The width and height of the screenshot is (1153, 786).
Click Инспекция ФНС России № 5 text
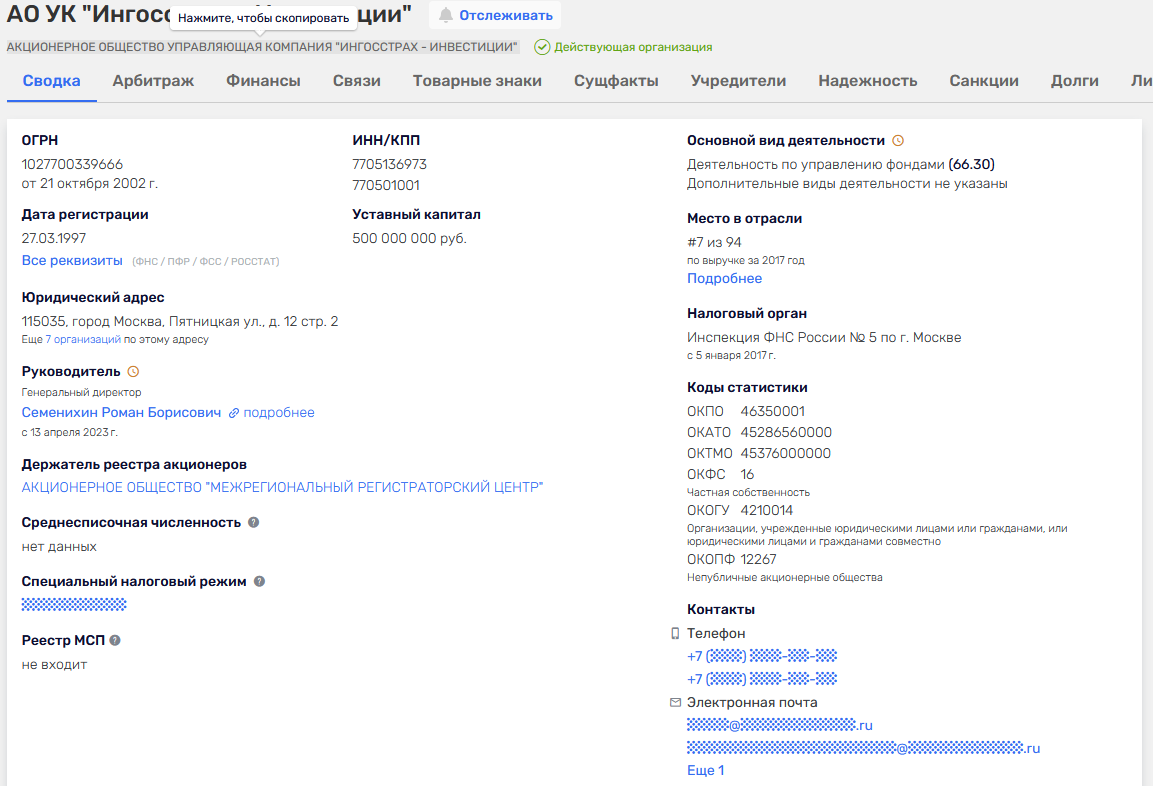tap(824, 337)
